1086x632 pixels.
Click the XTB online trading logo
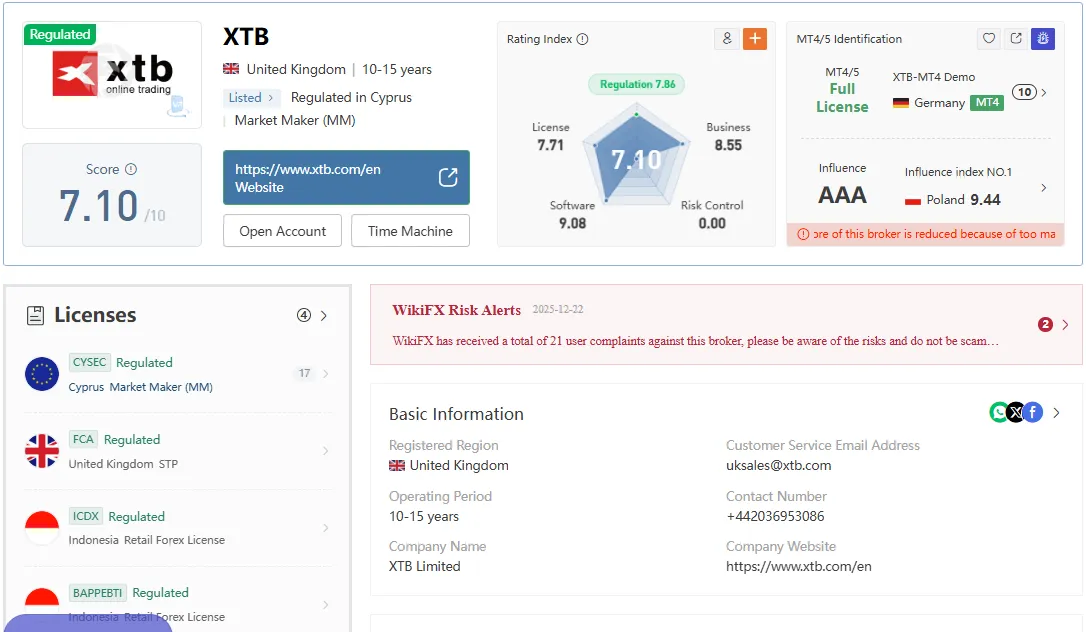[112, 74]
